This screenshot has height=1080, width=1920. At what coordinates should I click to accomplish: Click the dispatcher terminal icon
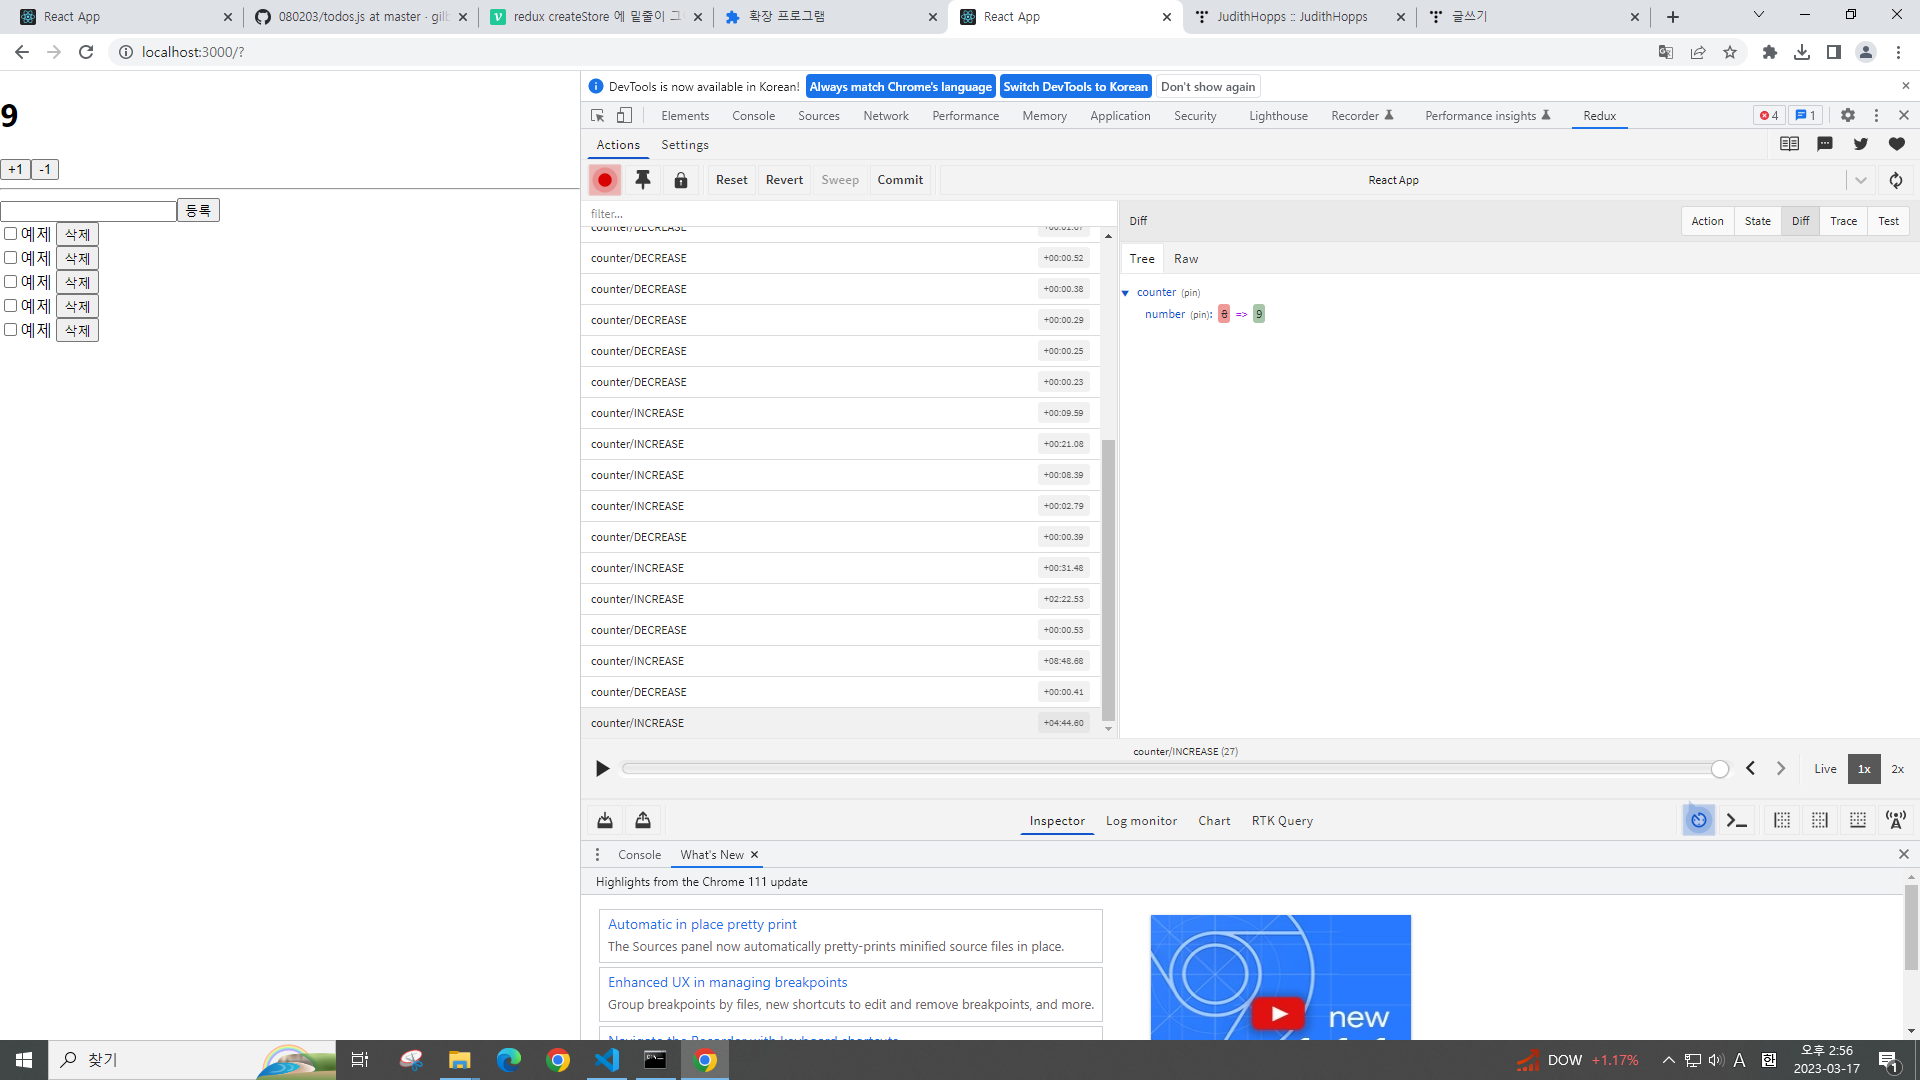point(1737,820)
